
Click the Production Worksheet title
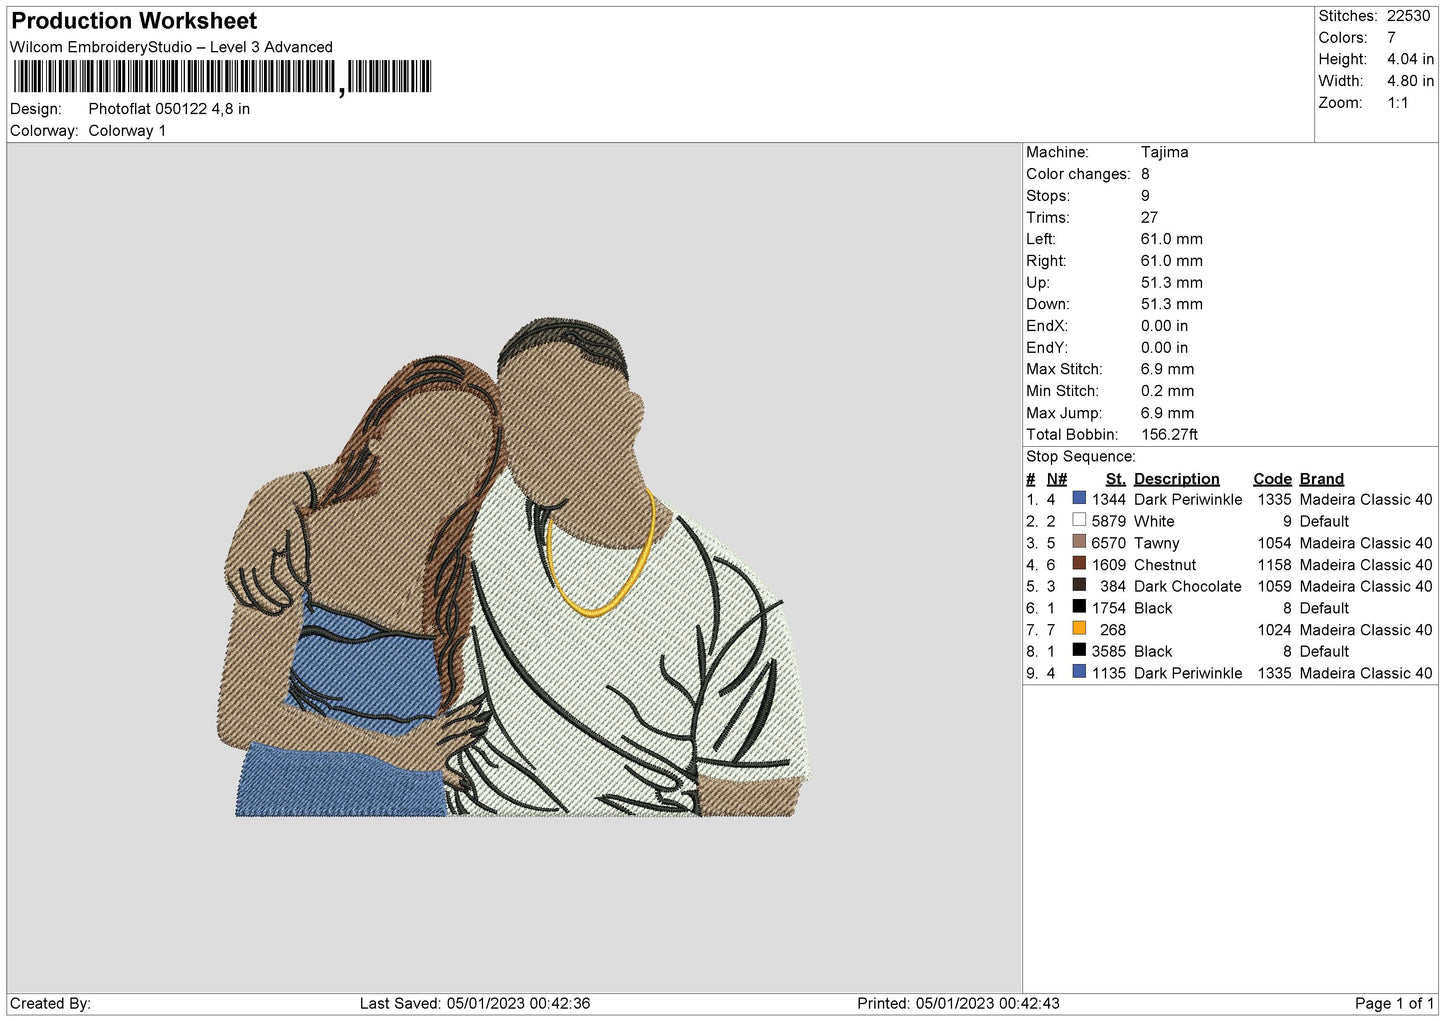134,21
